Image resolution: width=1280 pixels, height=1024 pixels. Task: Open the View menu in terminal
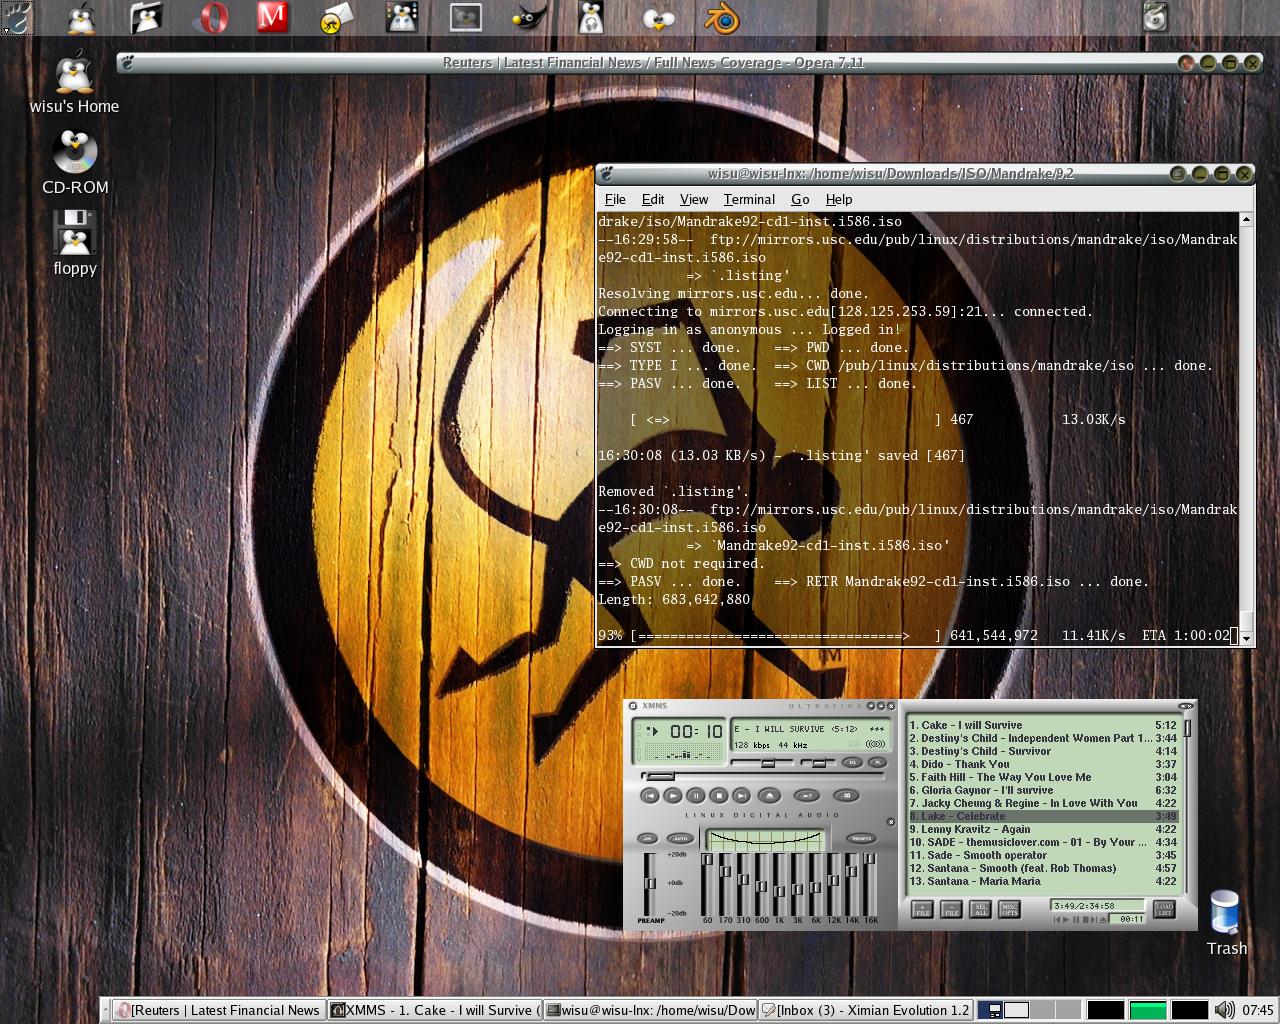click(x=694, y=199)
